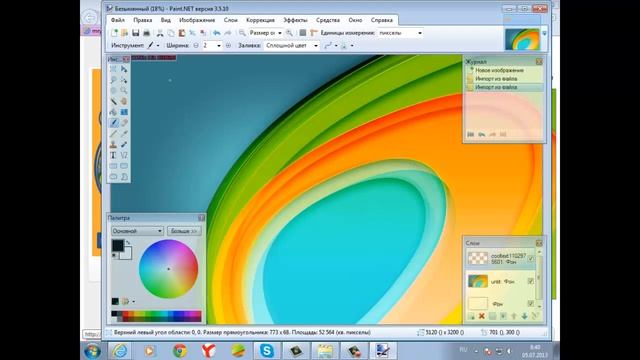Open the Коррекция menu

(x=260, y=20)
